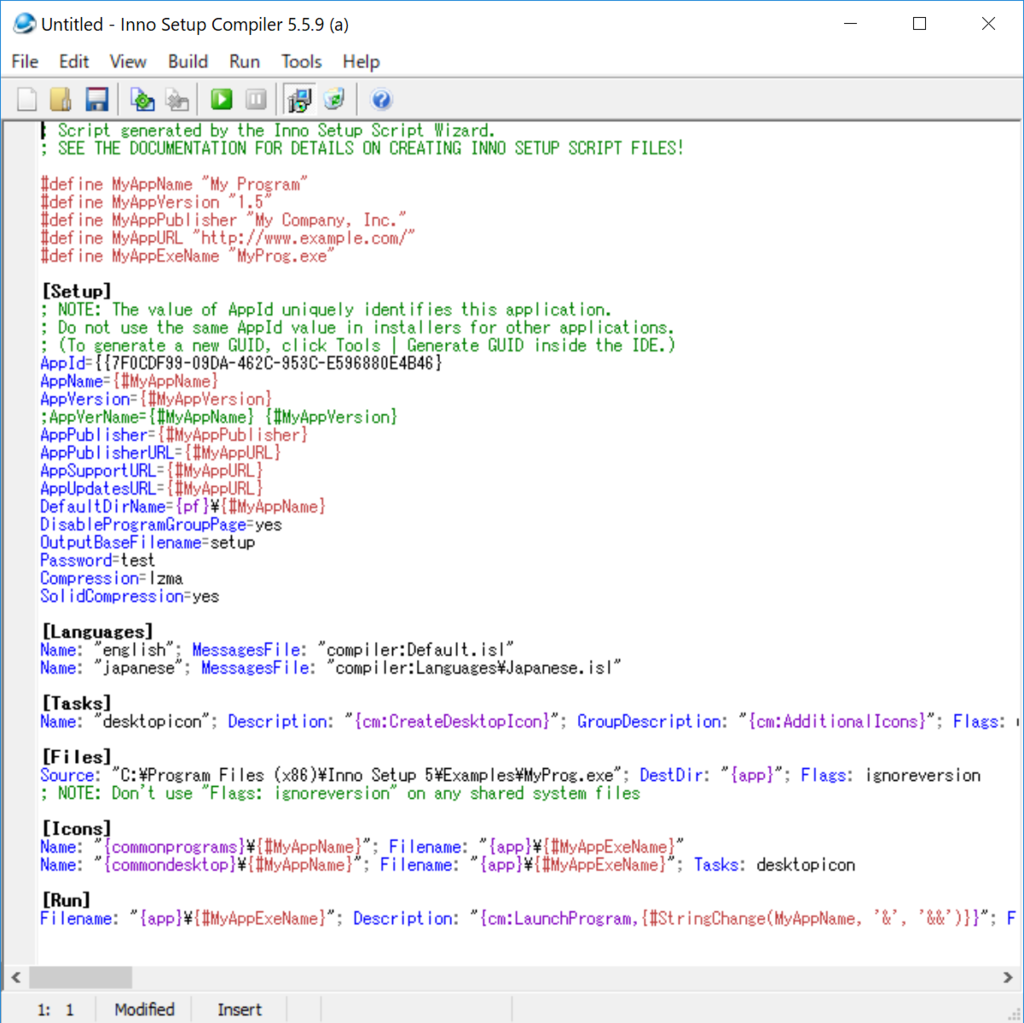Click the horizontal scrollbar right arrow

(x=1008, y=978)
